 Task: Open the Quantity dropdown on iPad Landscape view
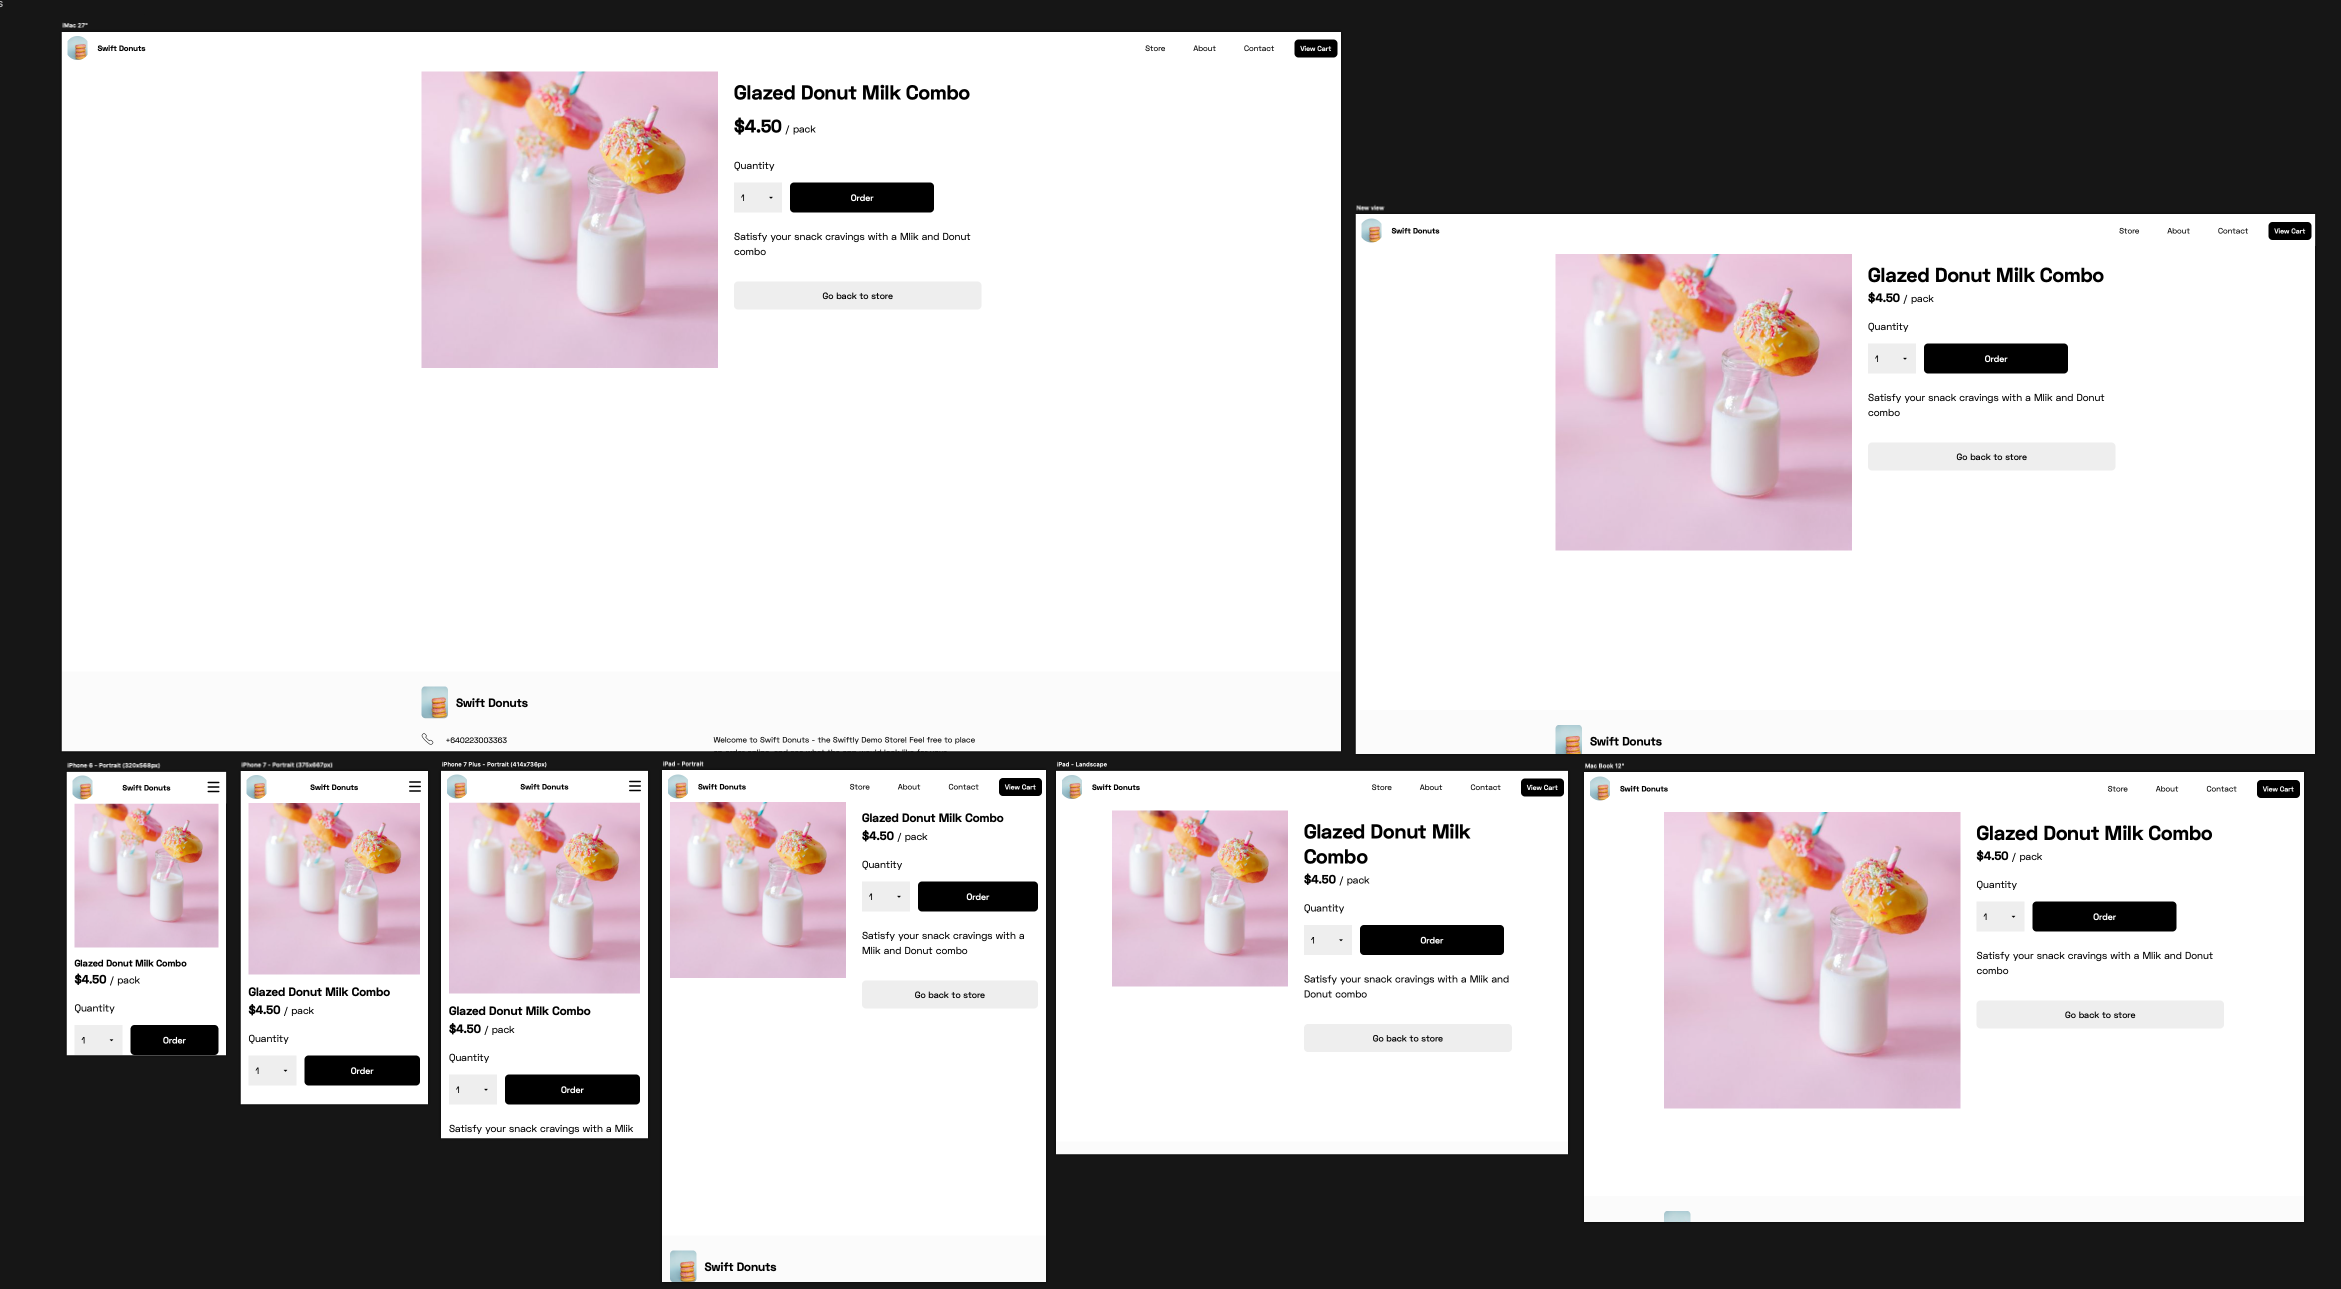(1327, 939)
